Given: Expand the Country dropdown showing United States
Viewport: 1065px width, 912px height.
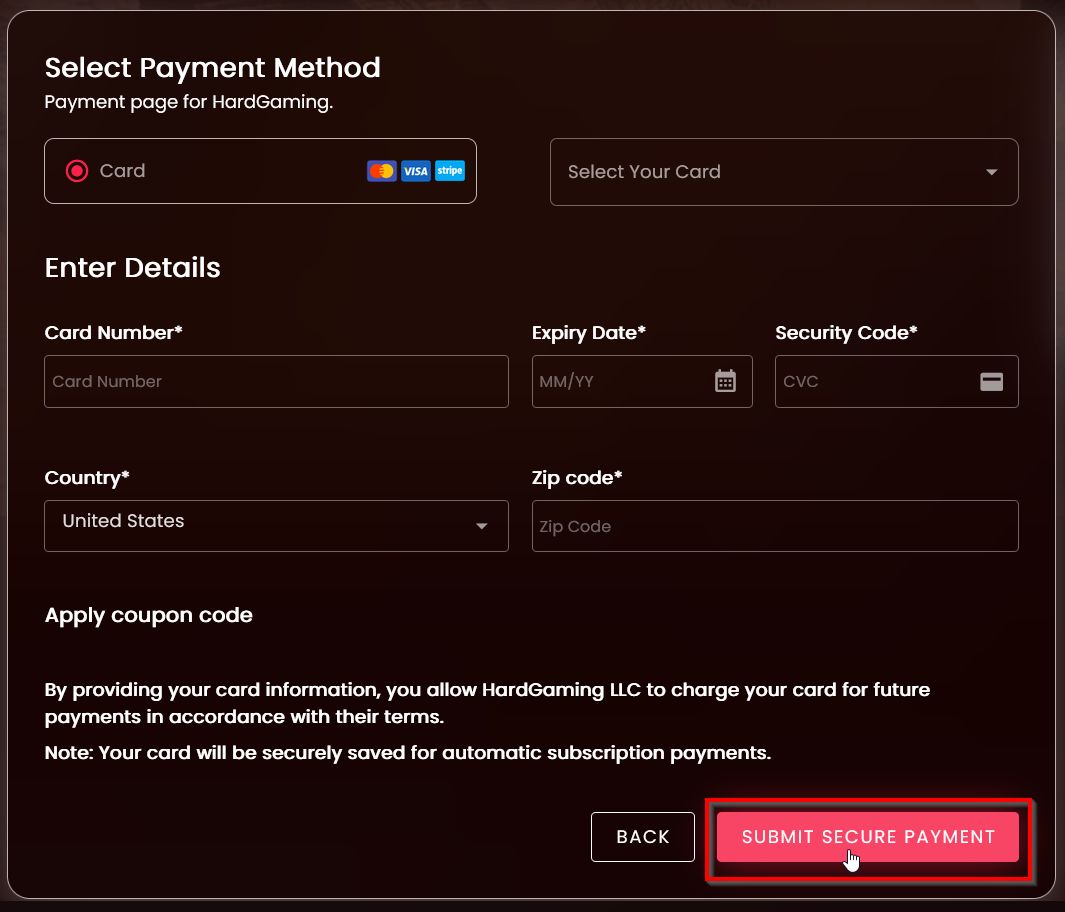Looking at the screenshot, I should click(276, 526).
